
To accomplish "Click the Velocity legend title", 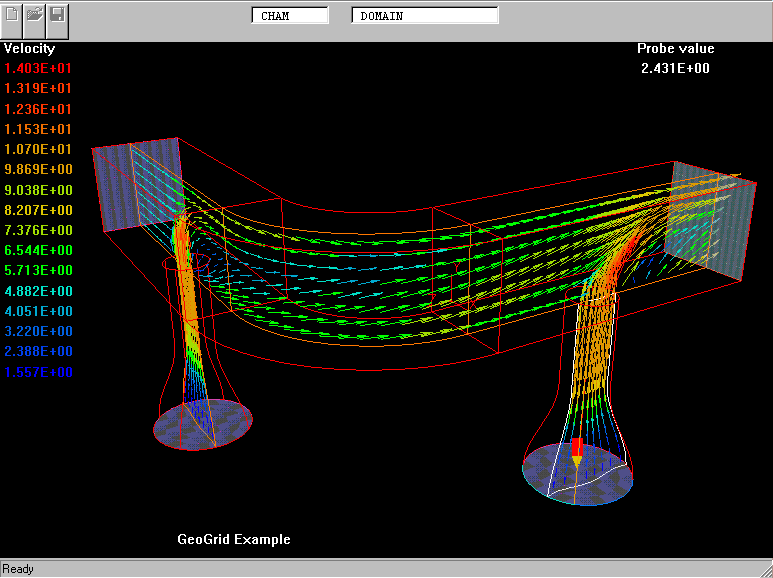I will click(x=30, y=48).
